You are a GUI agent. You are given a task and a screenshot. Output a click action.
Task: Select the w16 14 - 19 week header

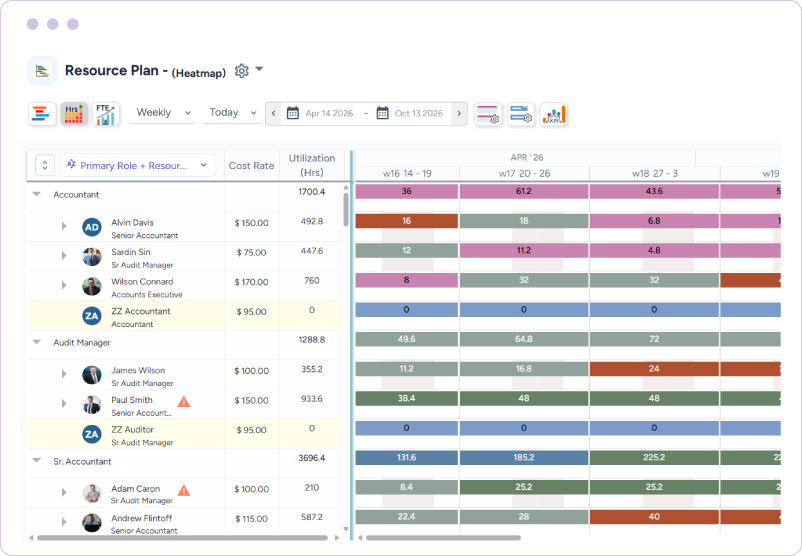(407, 173)
